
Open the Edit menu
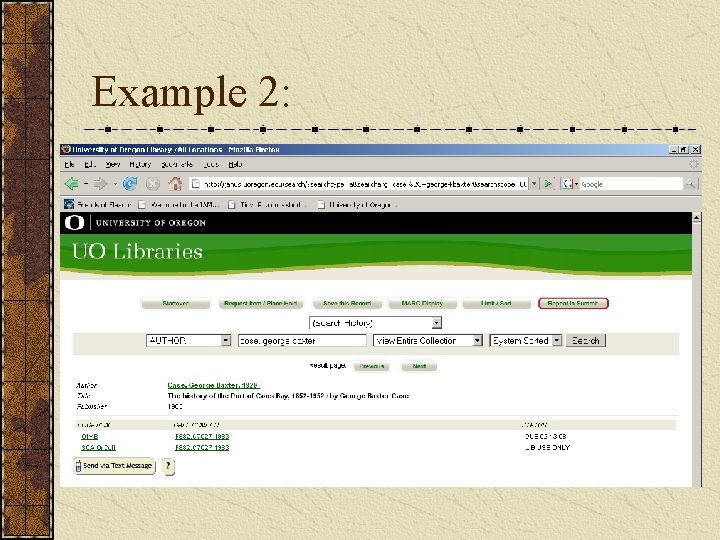pyautogui.click(x=90, y=164)
